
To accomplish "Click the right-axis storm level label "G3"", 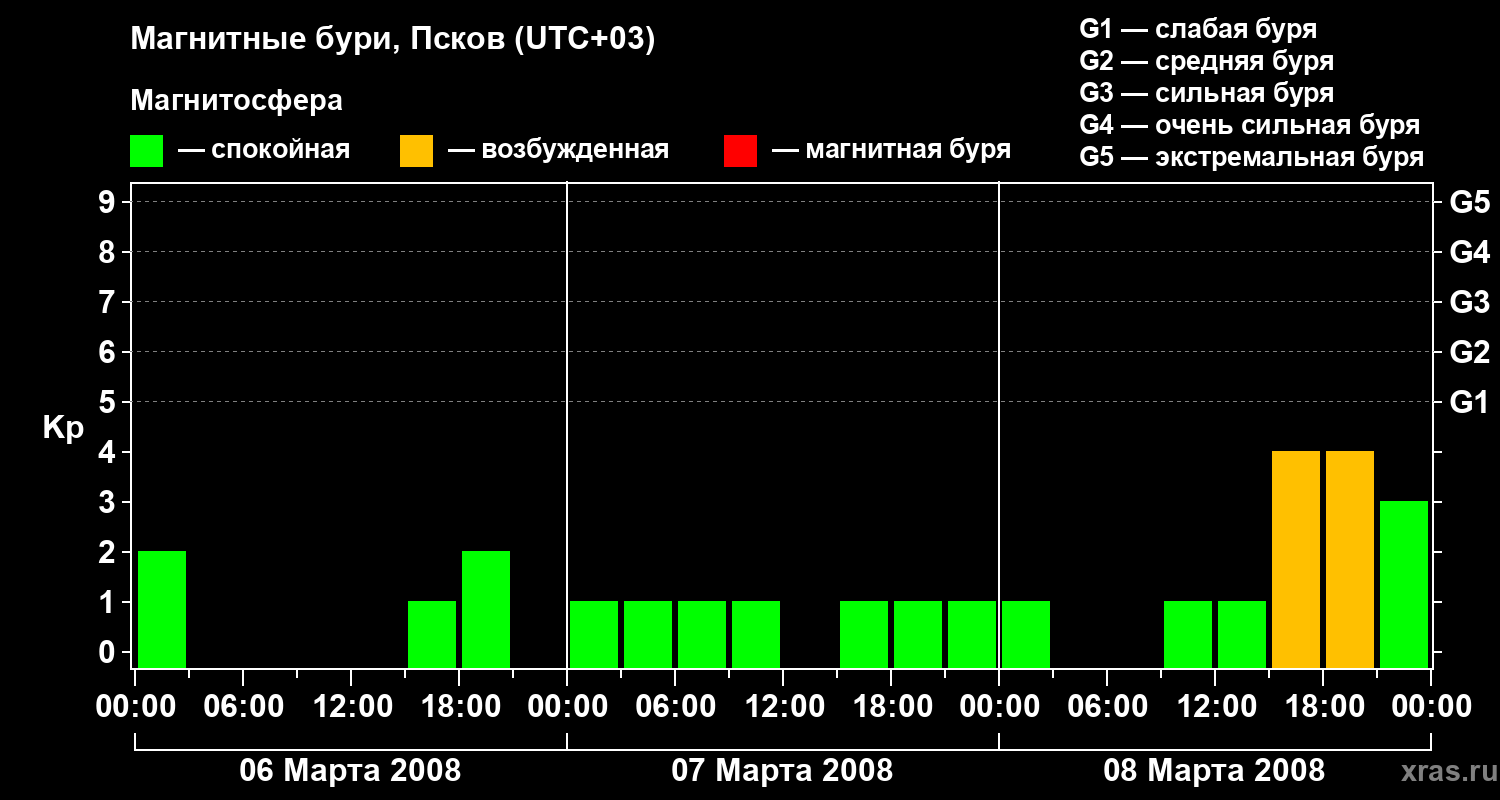I will click(x=1470, y=302).
